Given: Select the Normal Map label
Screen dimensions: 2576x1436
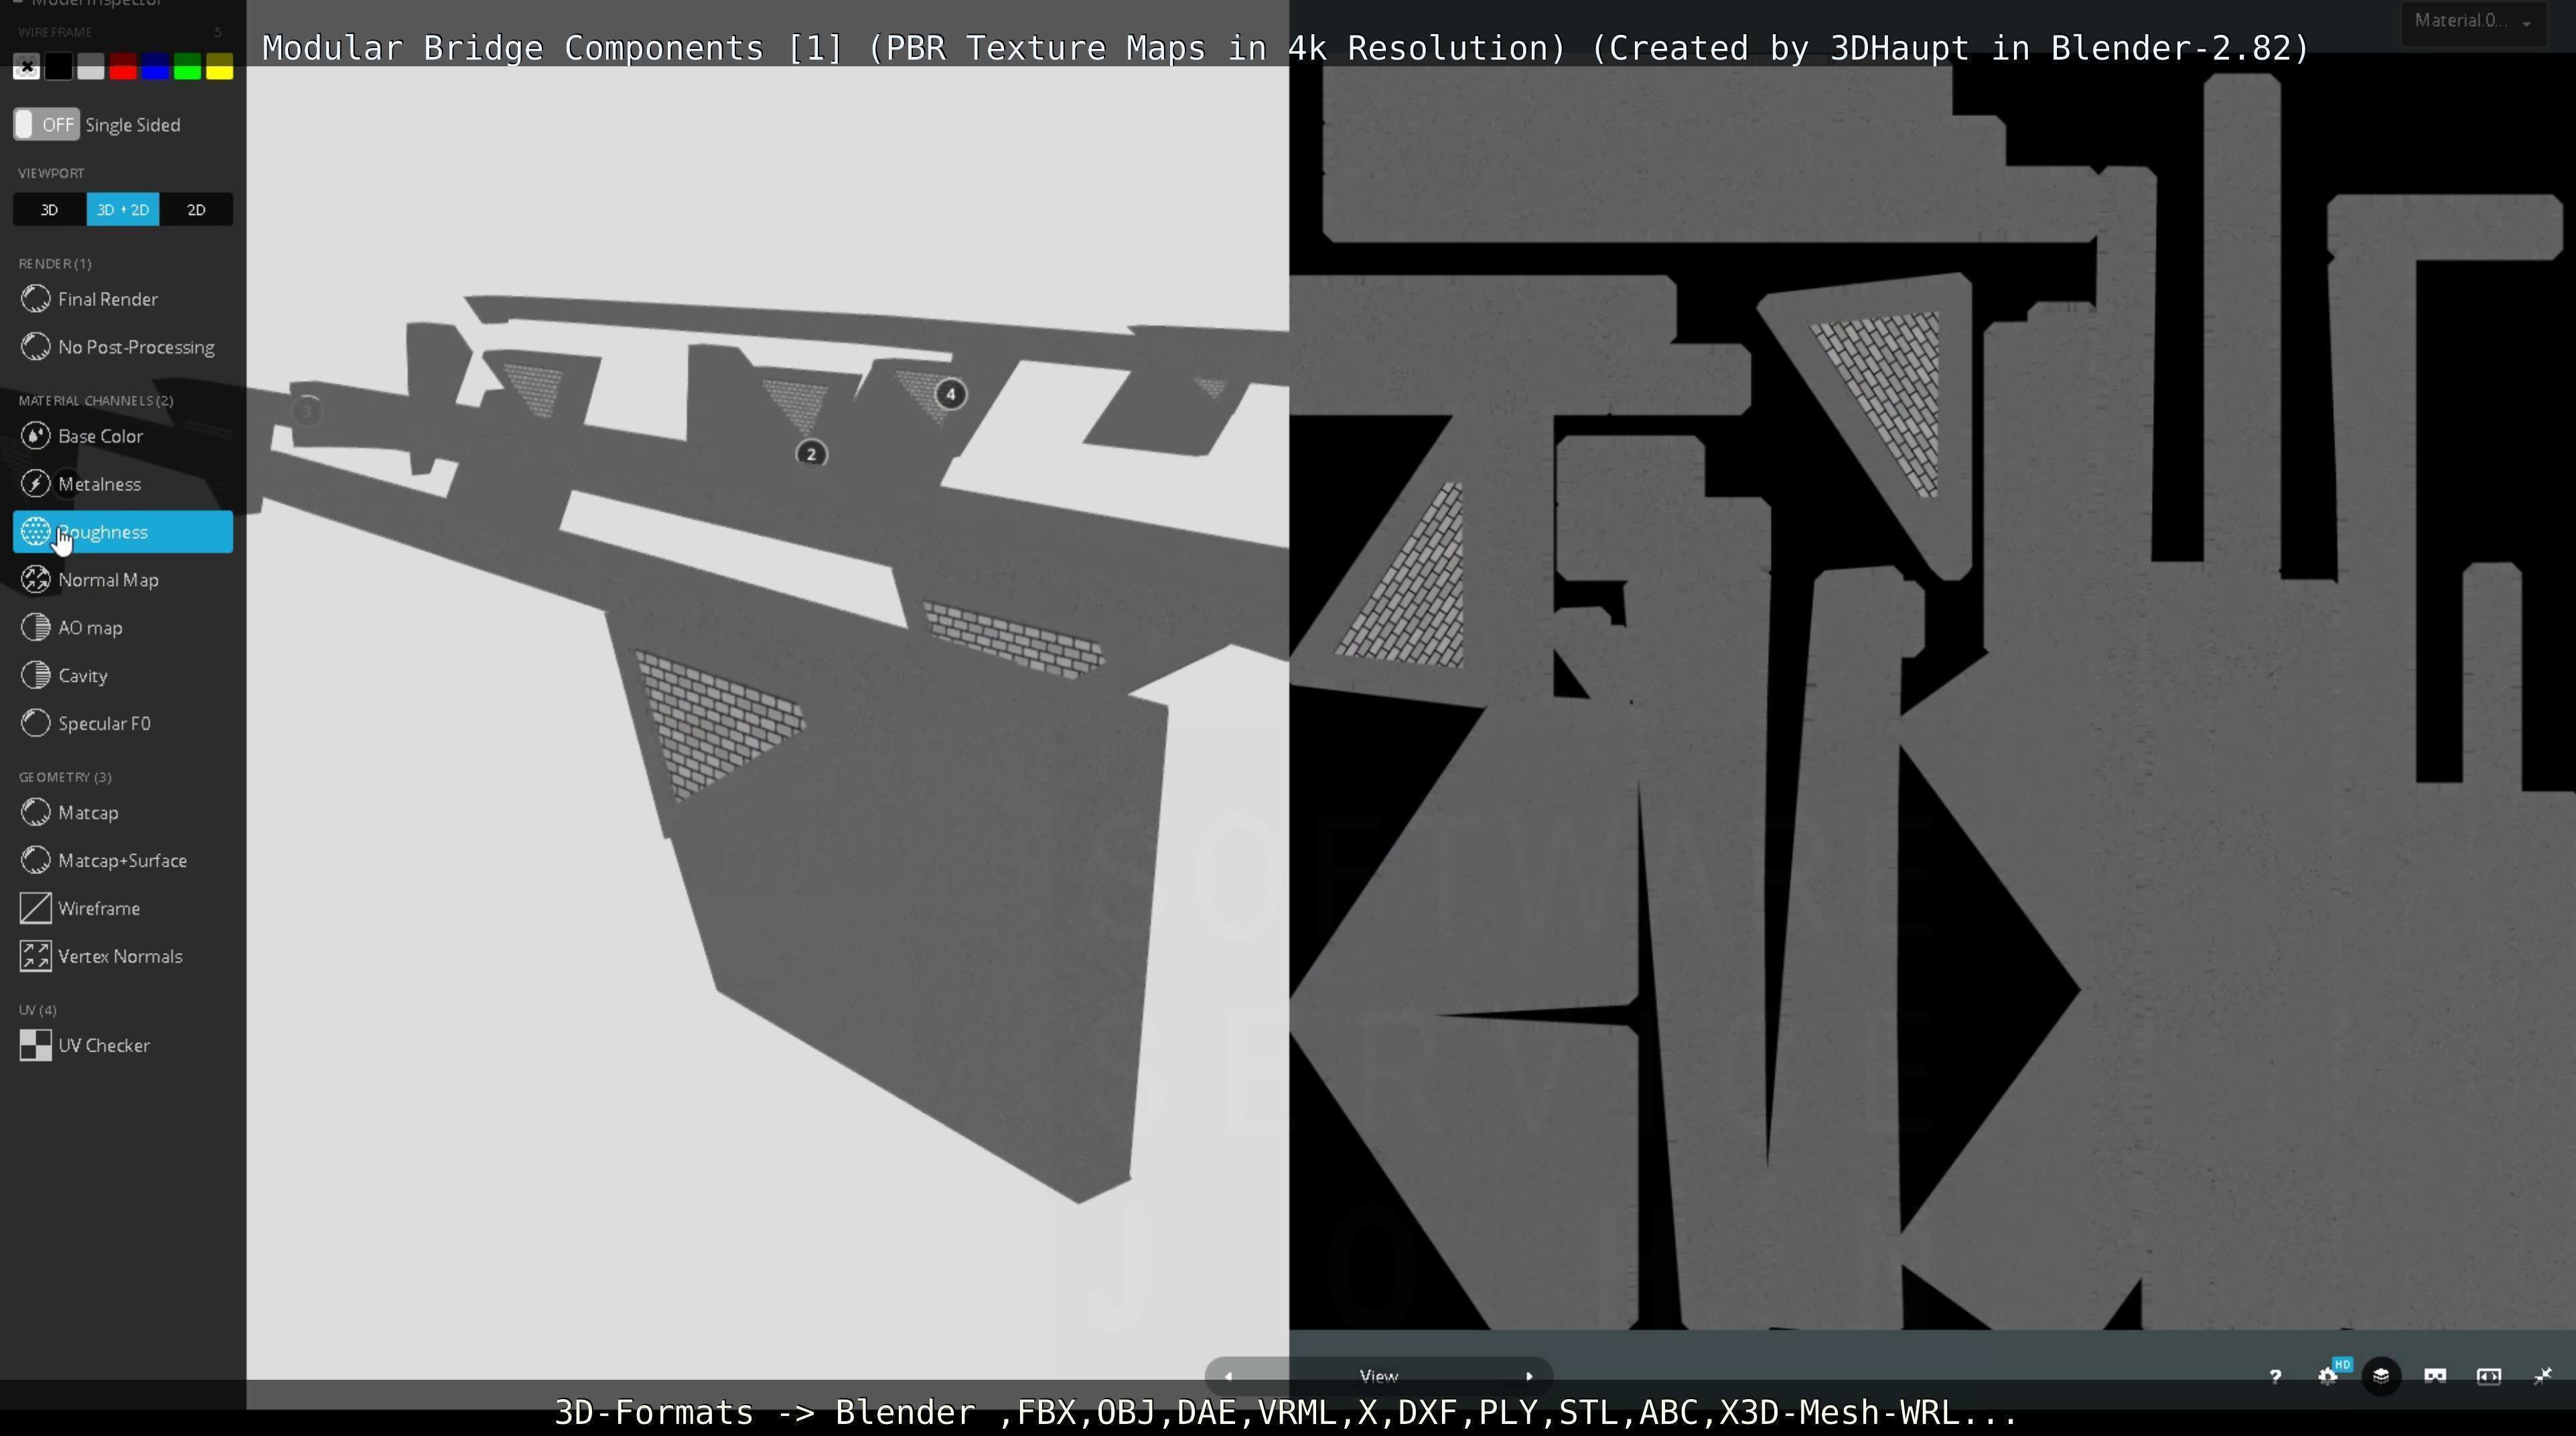Looking at the screenshot, I should pyautogui.click(x=109, y=580).
